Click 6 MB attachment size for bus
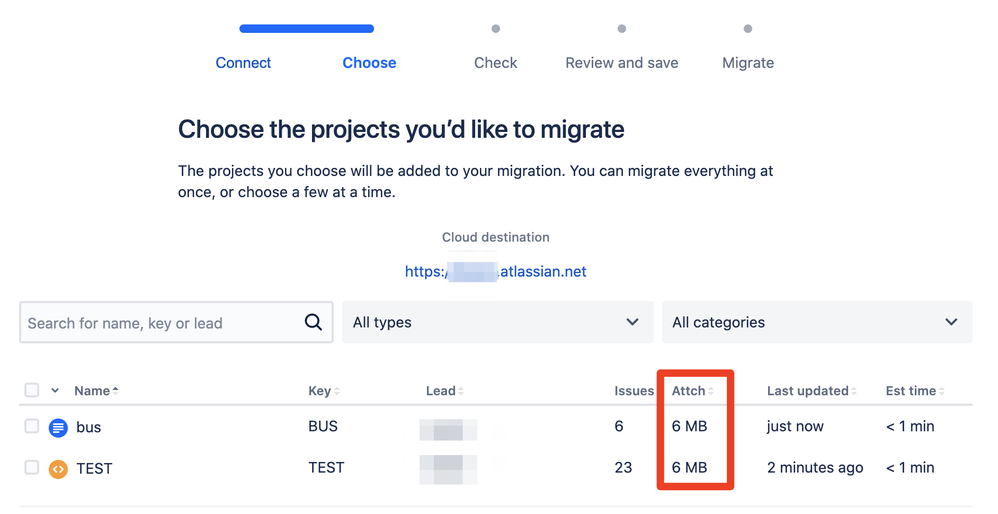The height and width of the screenshot is (514, 998). [x=689, y=426]
